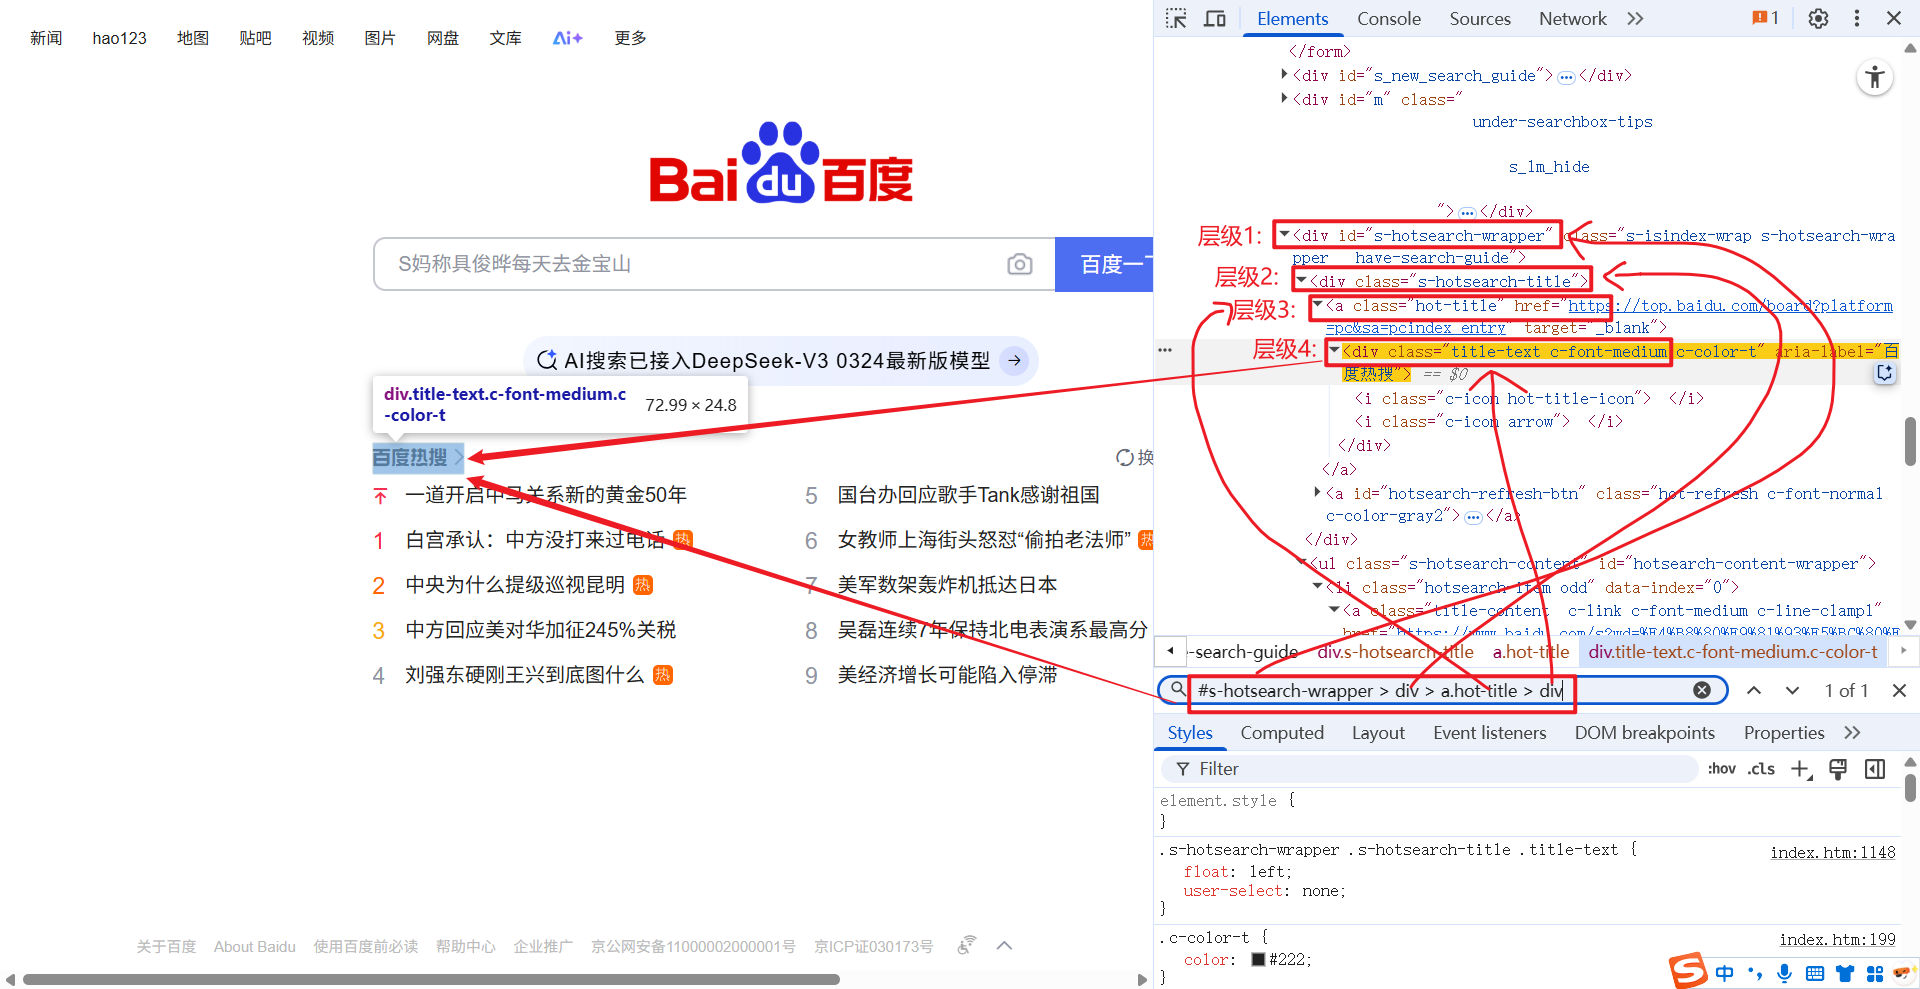Open the 更多 navigation link
The width and height of the screenshot is (1920, 989).
pos(630,38)
